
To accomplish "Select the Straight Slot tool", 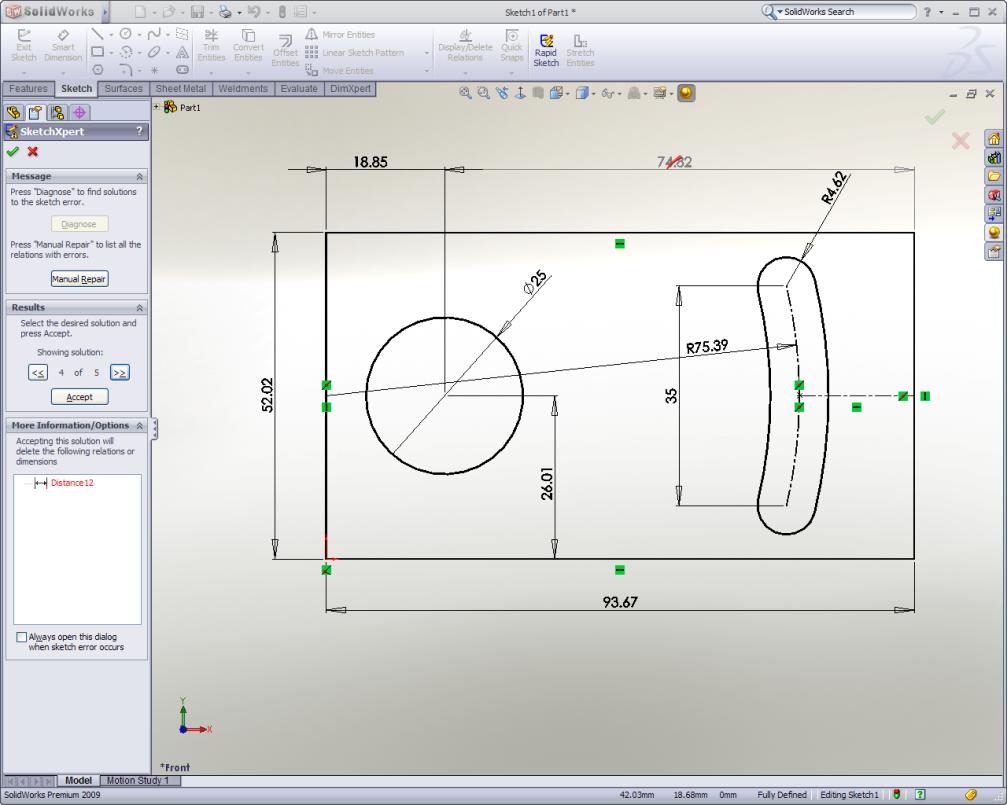I will (x=183, y=69).
